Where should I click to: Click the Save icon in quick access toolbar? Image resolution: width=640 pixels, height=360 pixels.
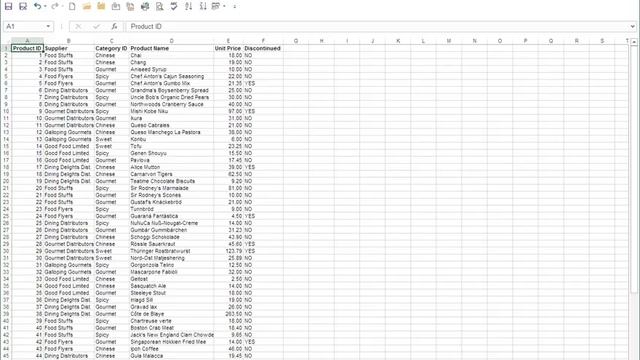pos(8,7)
